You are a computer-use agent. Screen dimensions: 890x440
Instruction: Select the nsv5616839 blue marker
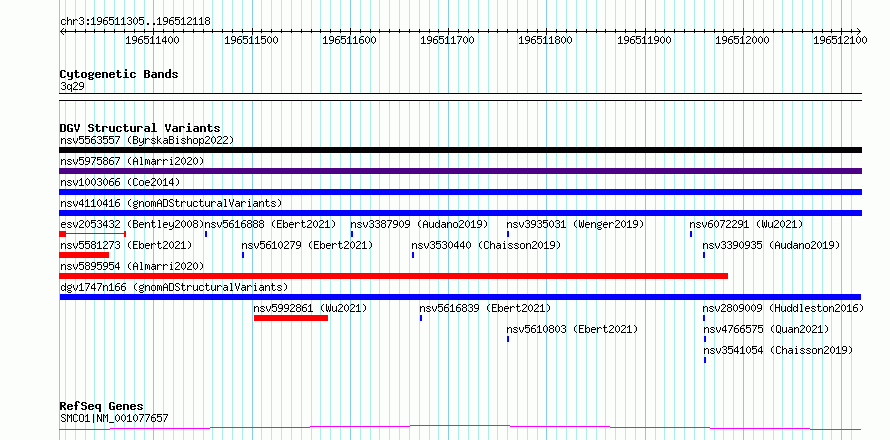point(421,318)
